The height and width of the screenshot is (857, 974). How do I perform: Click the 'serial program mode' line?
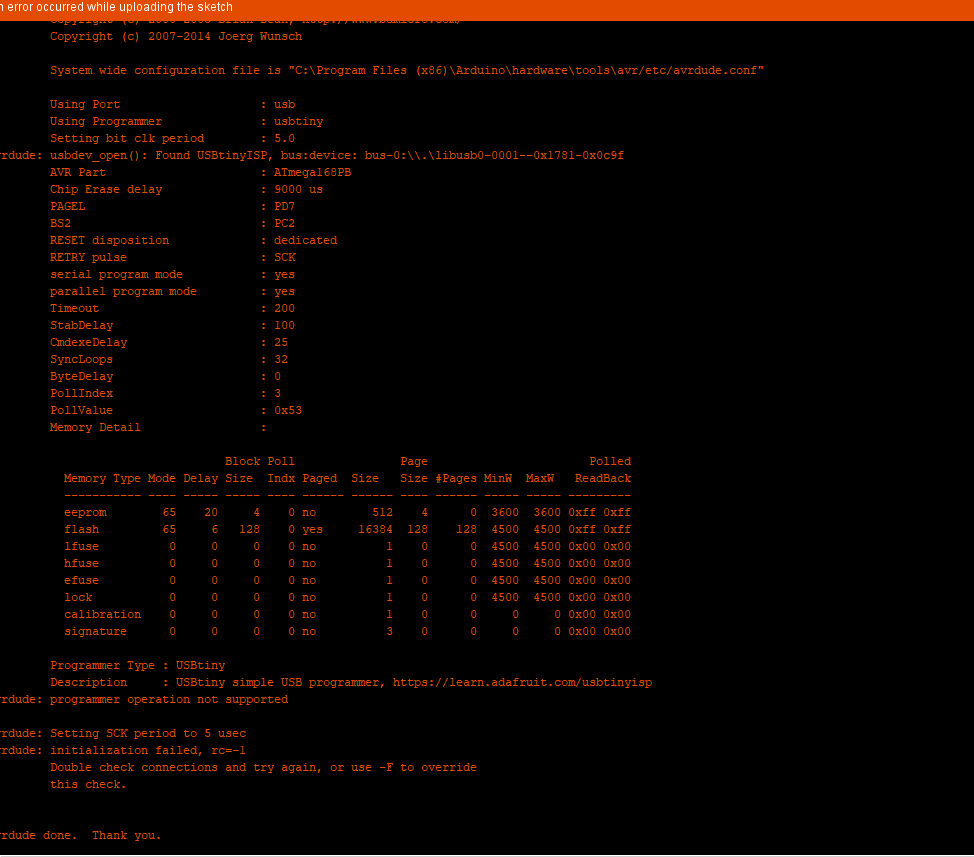(173, 274)
